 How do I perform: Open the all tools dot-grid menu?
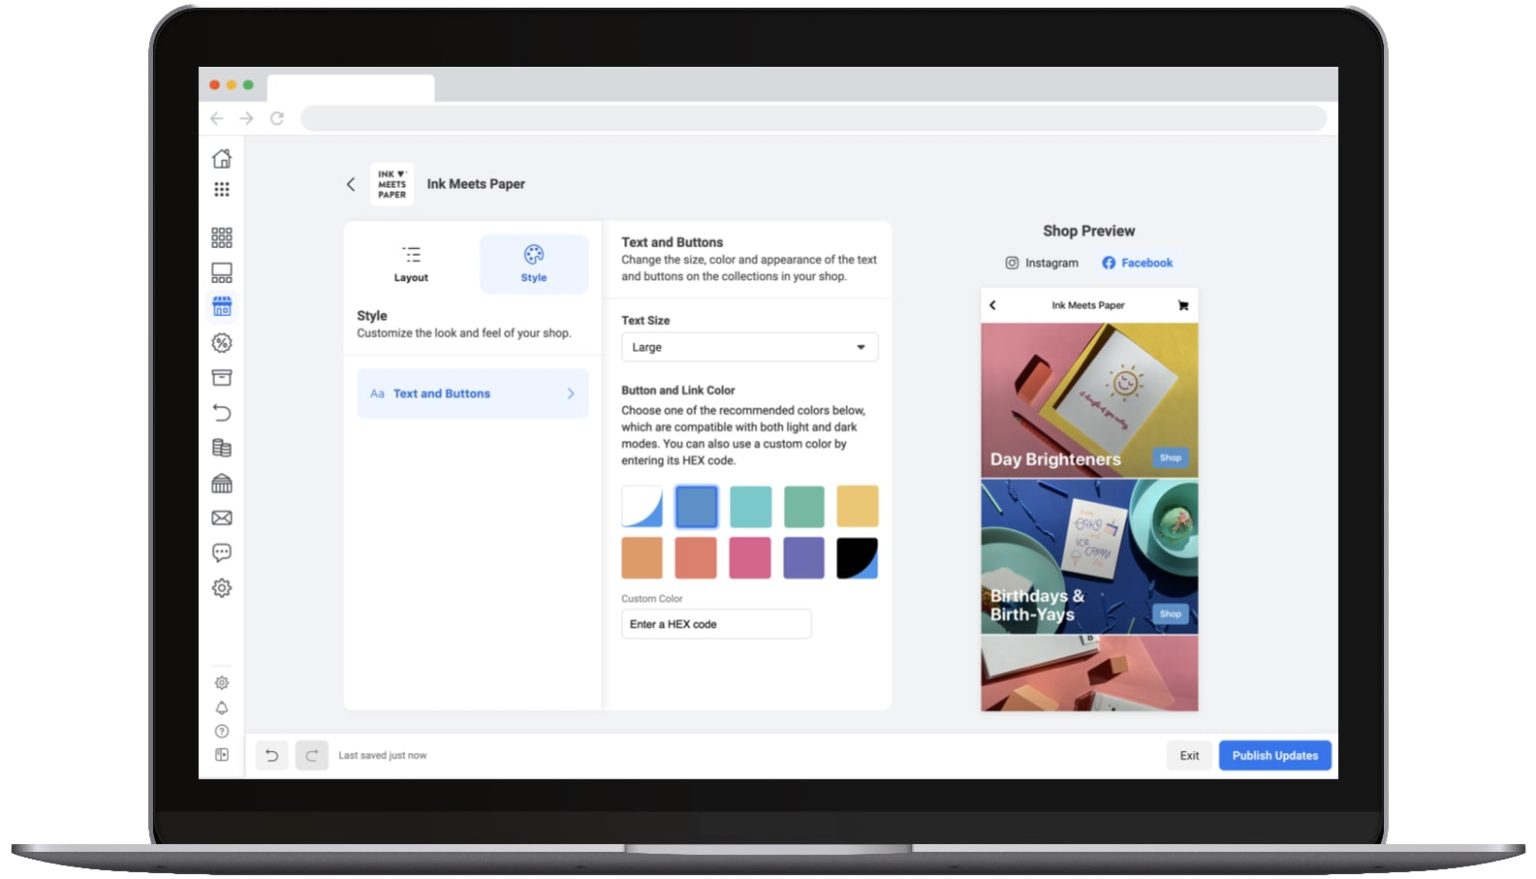(222, 189)
